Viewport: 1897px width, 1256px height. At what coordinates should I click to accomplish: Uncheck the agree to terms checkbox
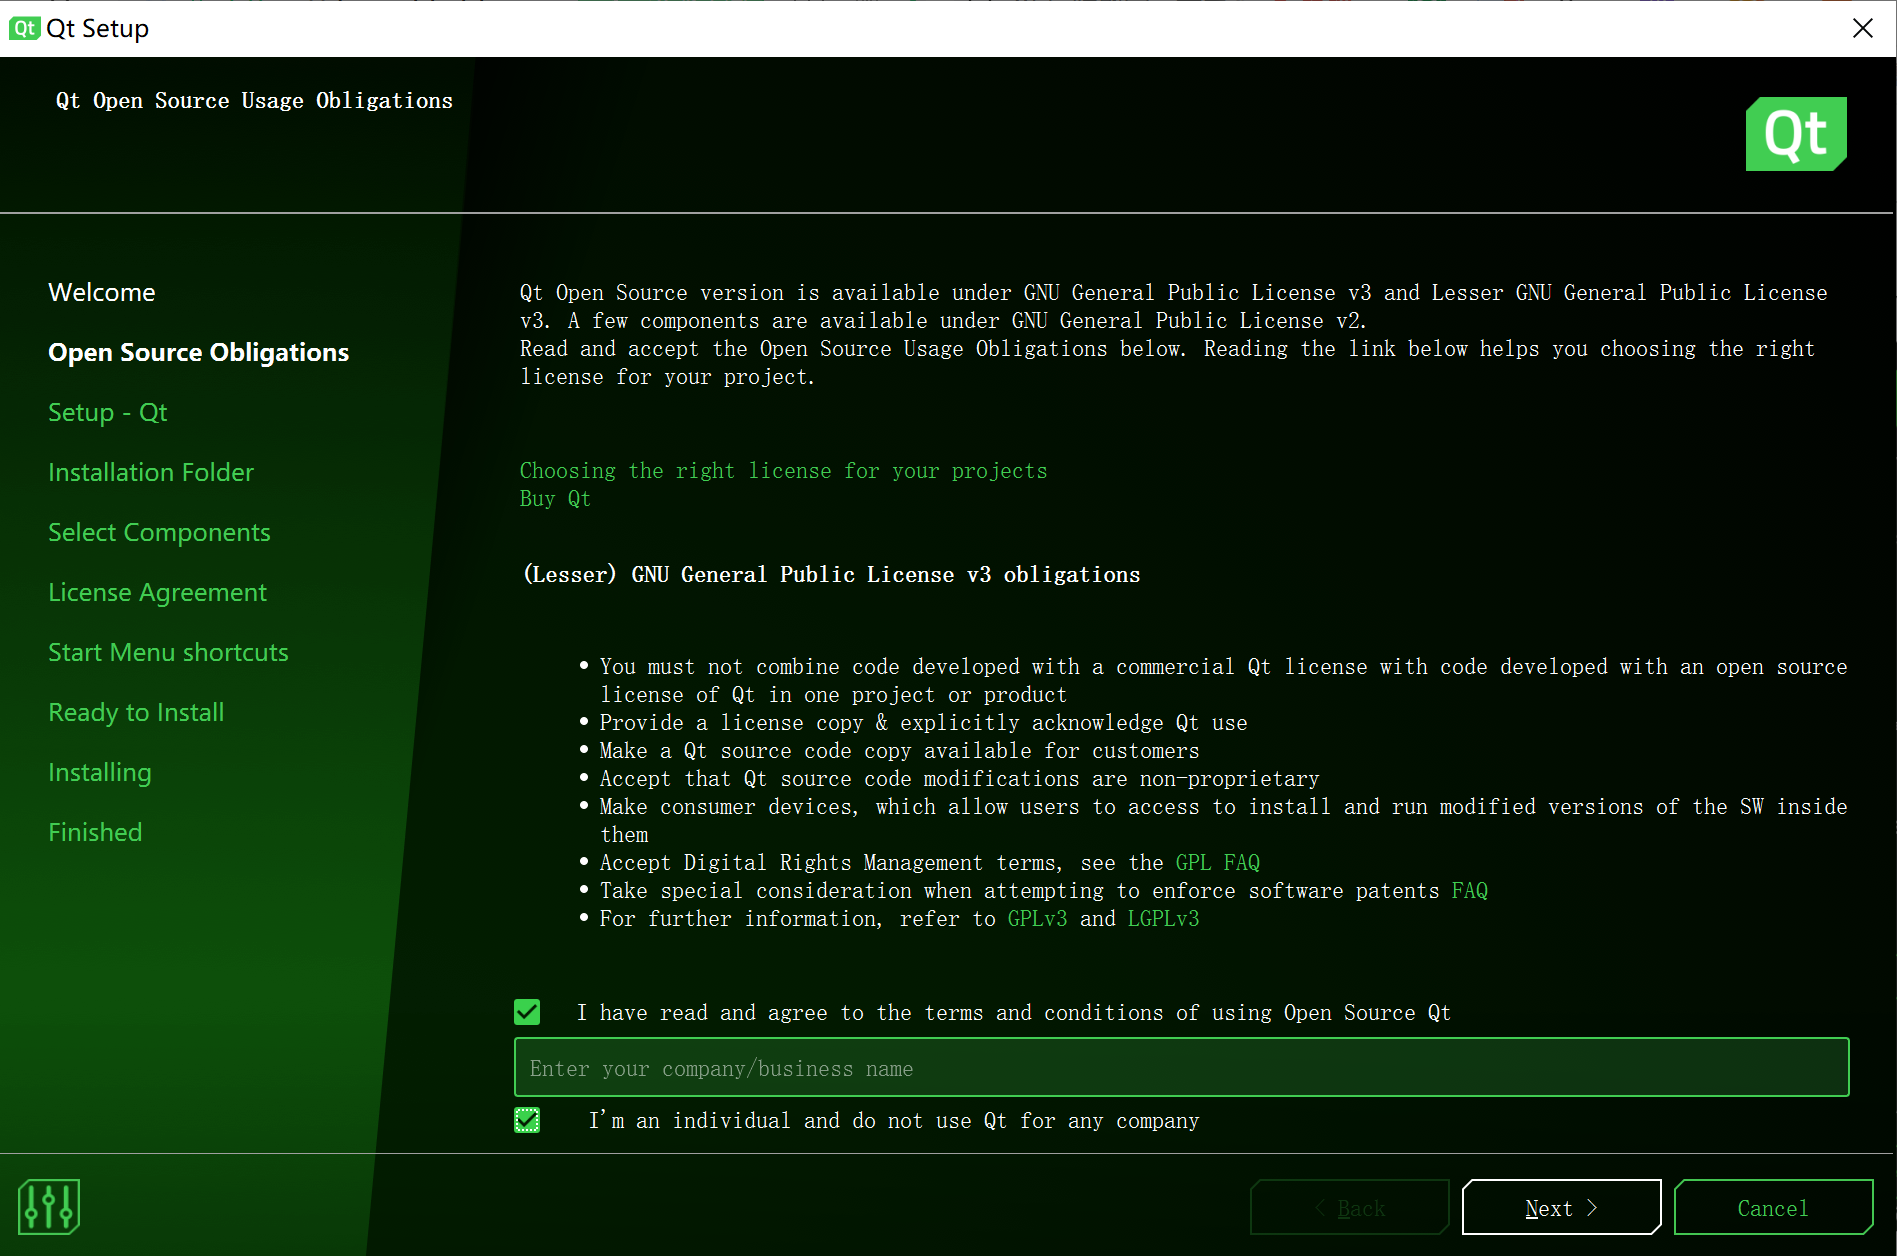[x=527, y=1012]
